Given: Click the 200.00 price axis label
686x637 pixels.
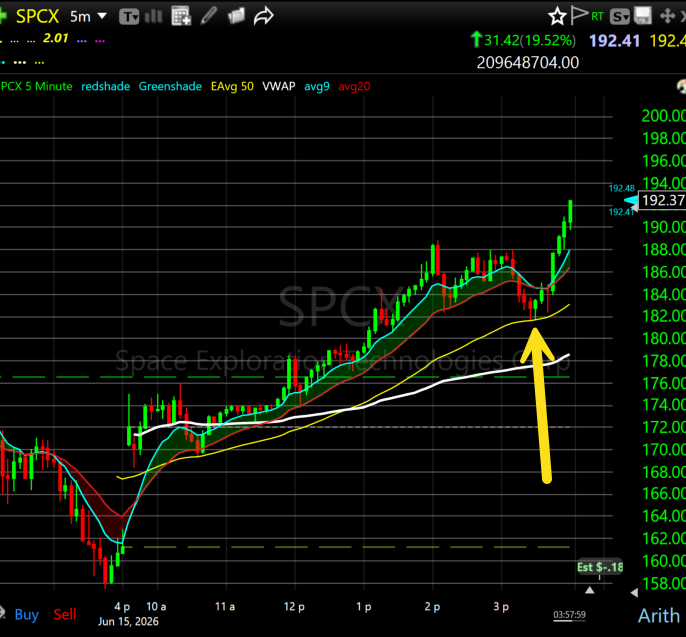Looking at the screenshot, I should [663, 116].
